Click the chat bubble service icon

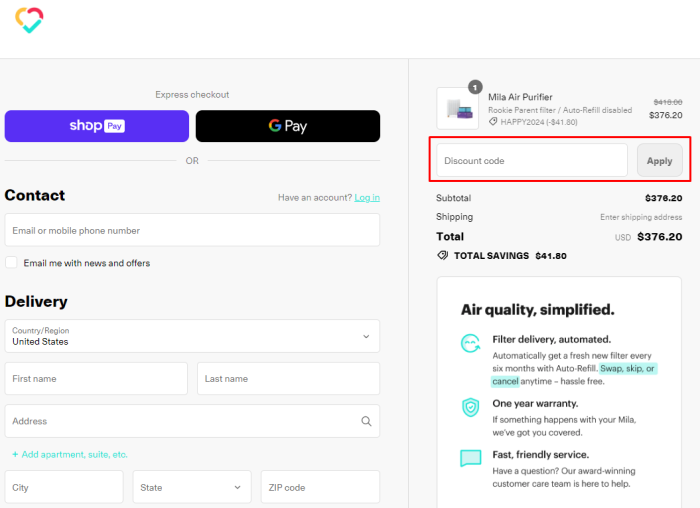[x=471, y=458]
